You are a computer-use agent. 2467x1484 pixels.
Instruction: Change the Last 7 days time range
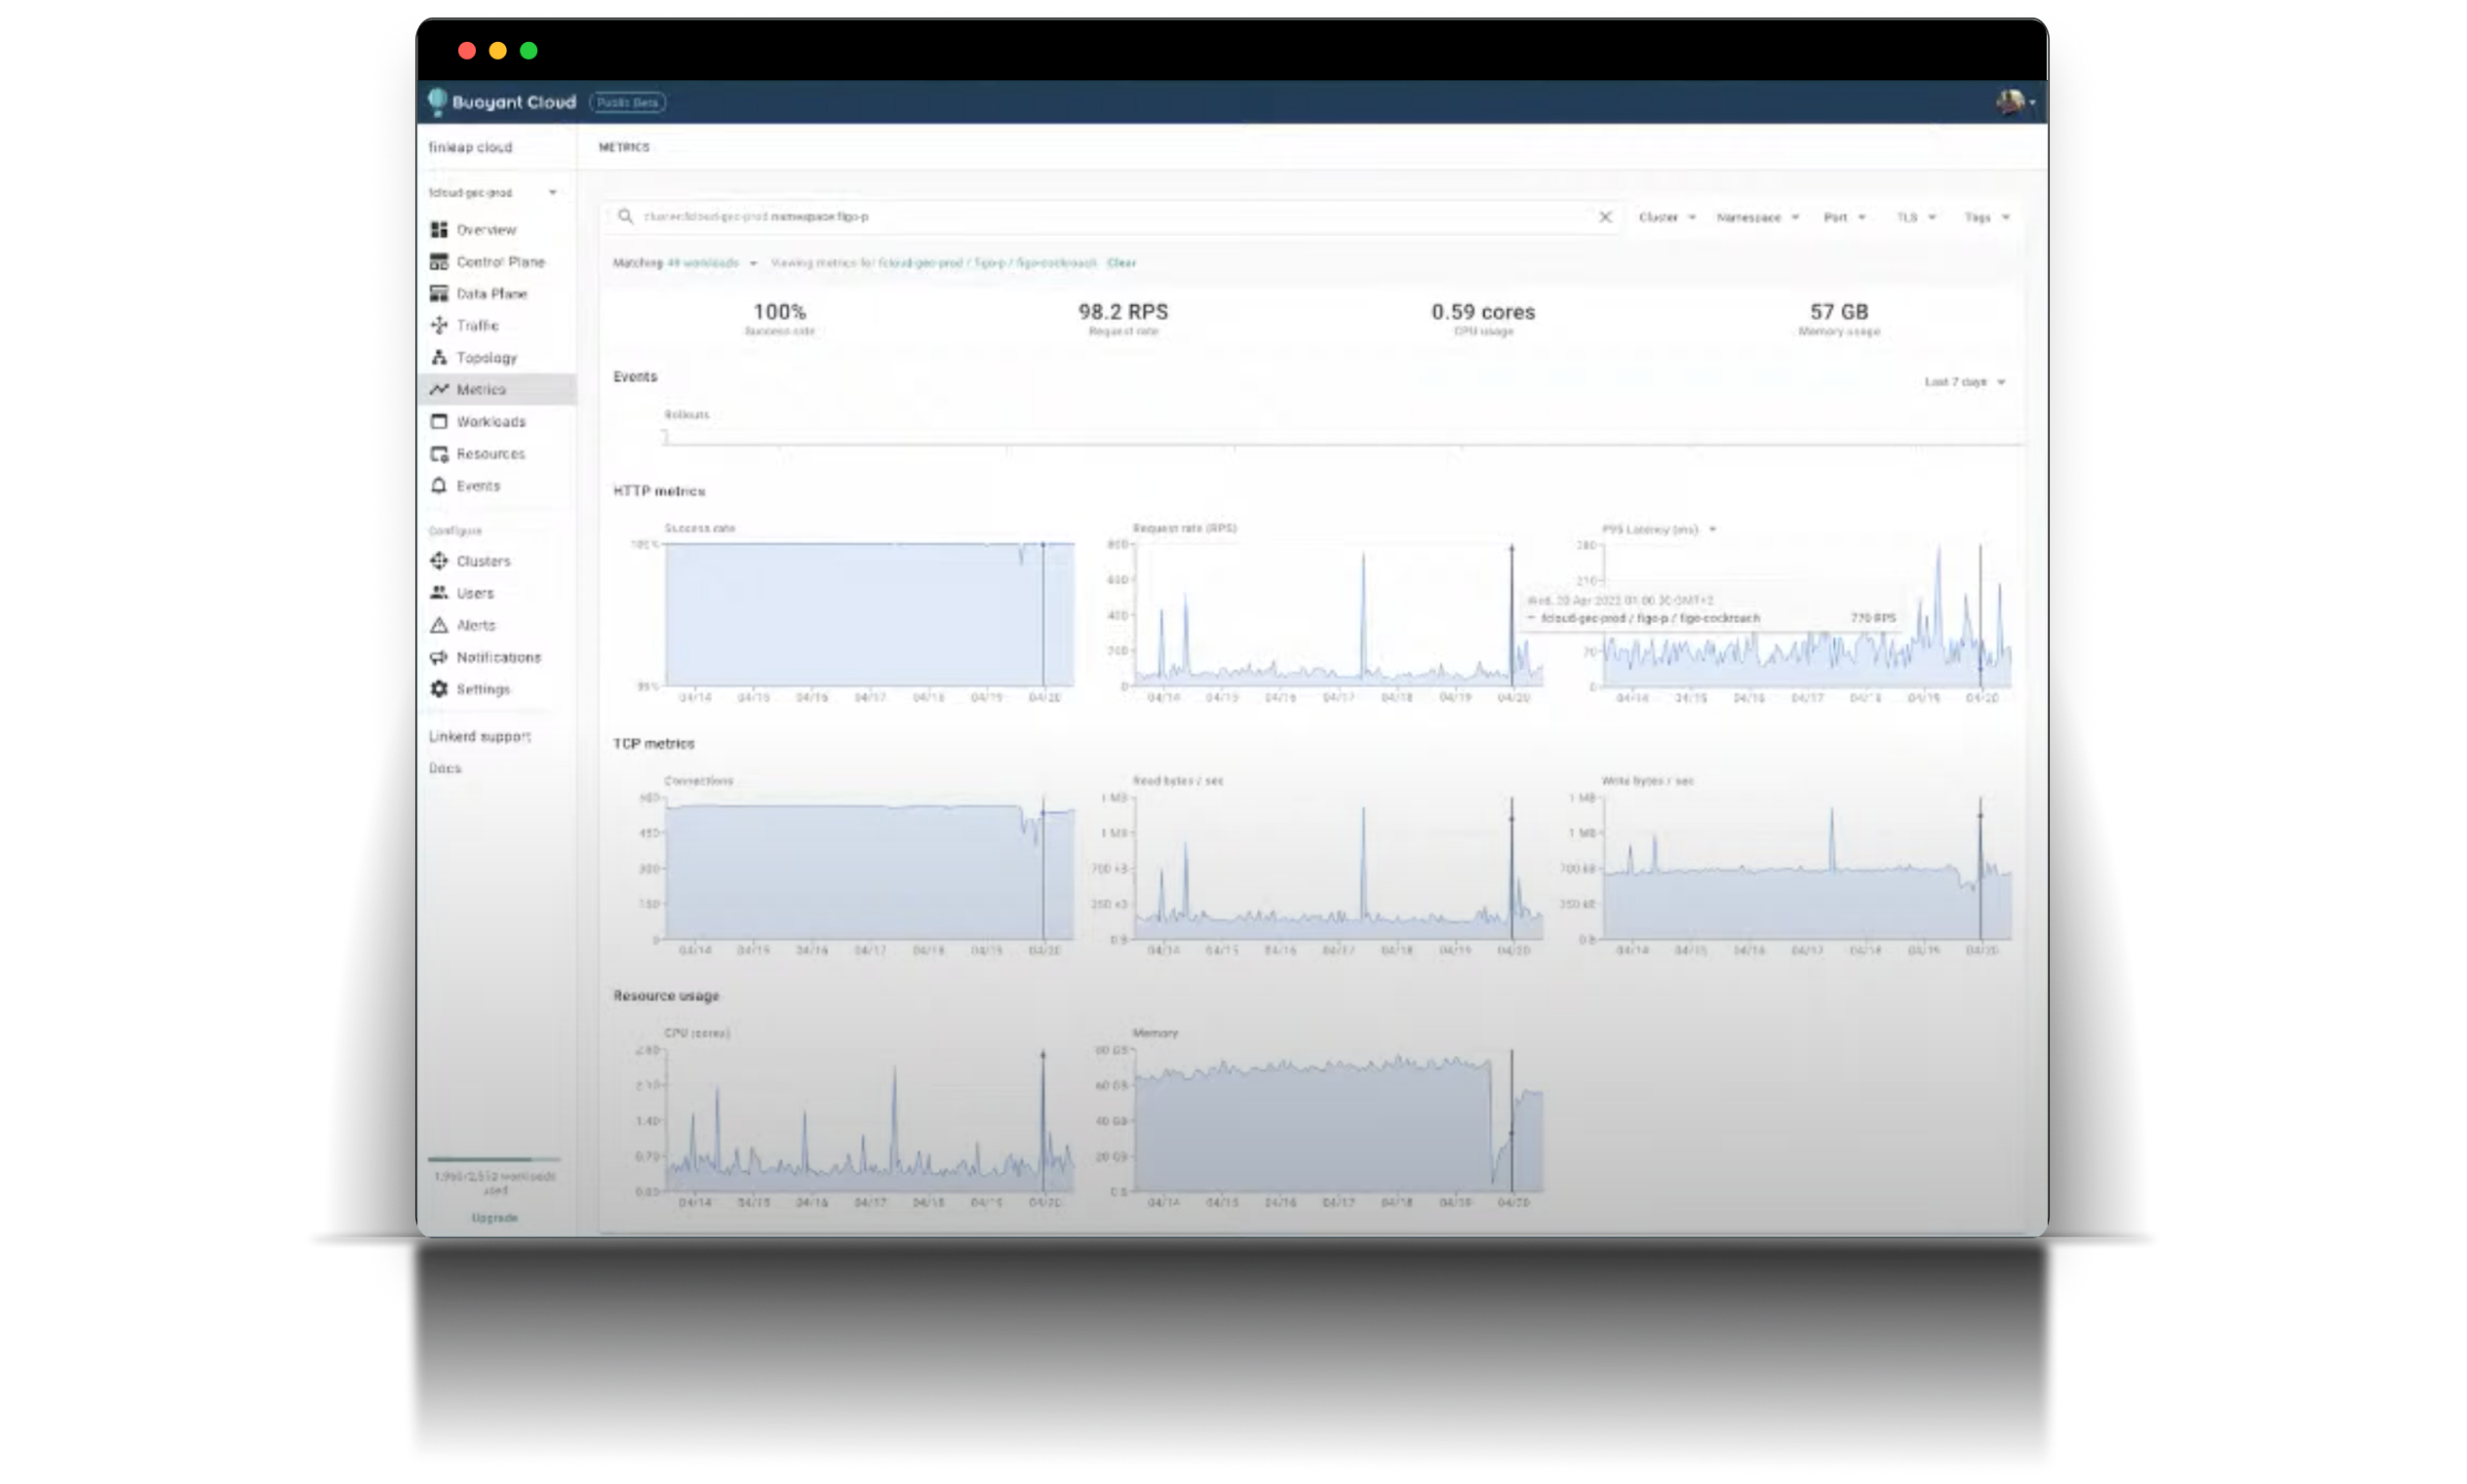pos(1964,382)
